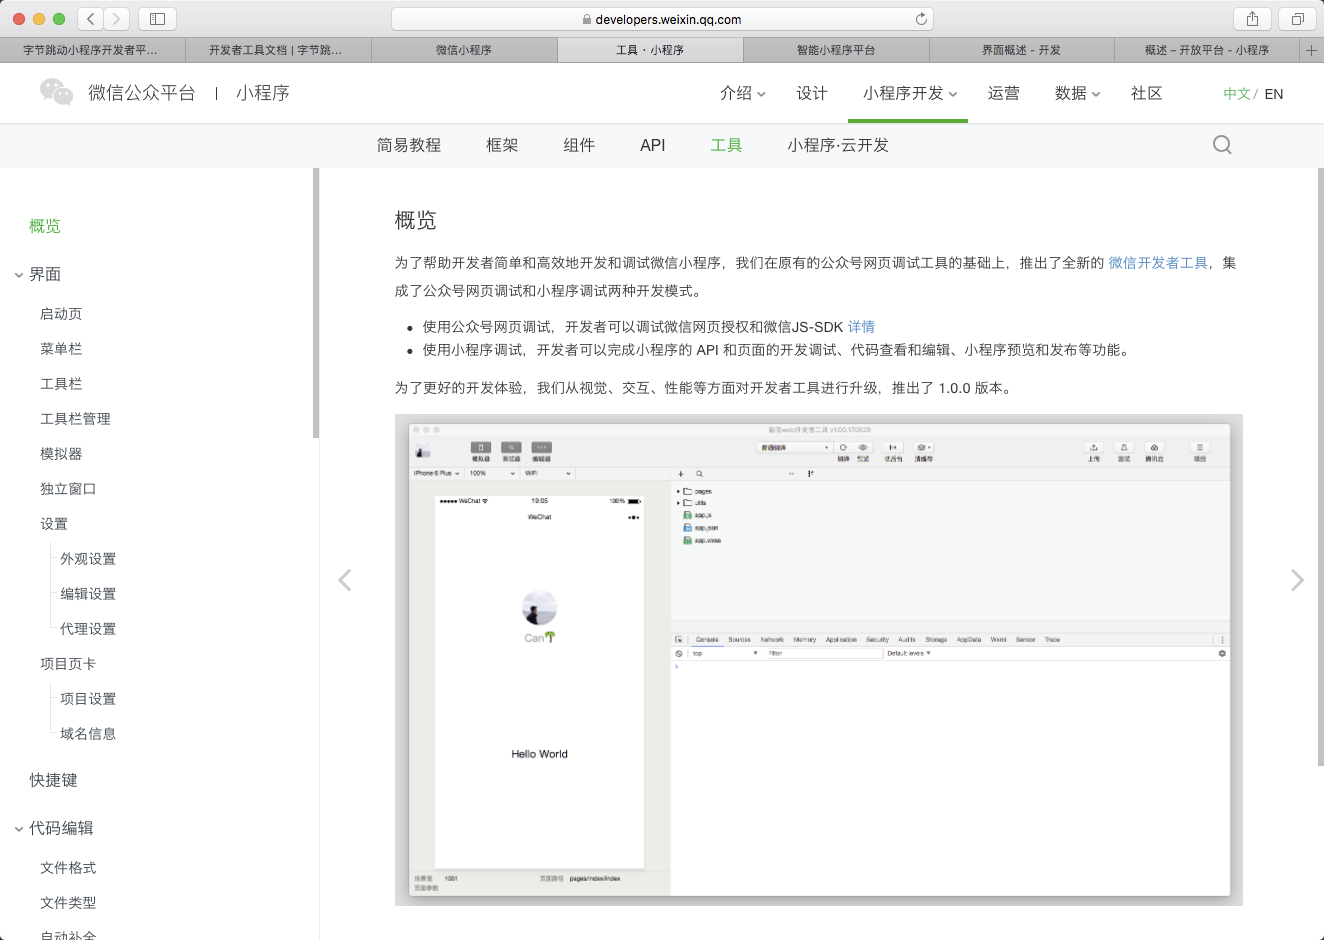This screenshot has width=1324, height=940.
Task: Go to next page arrow
Action: point(1297,580)
